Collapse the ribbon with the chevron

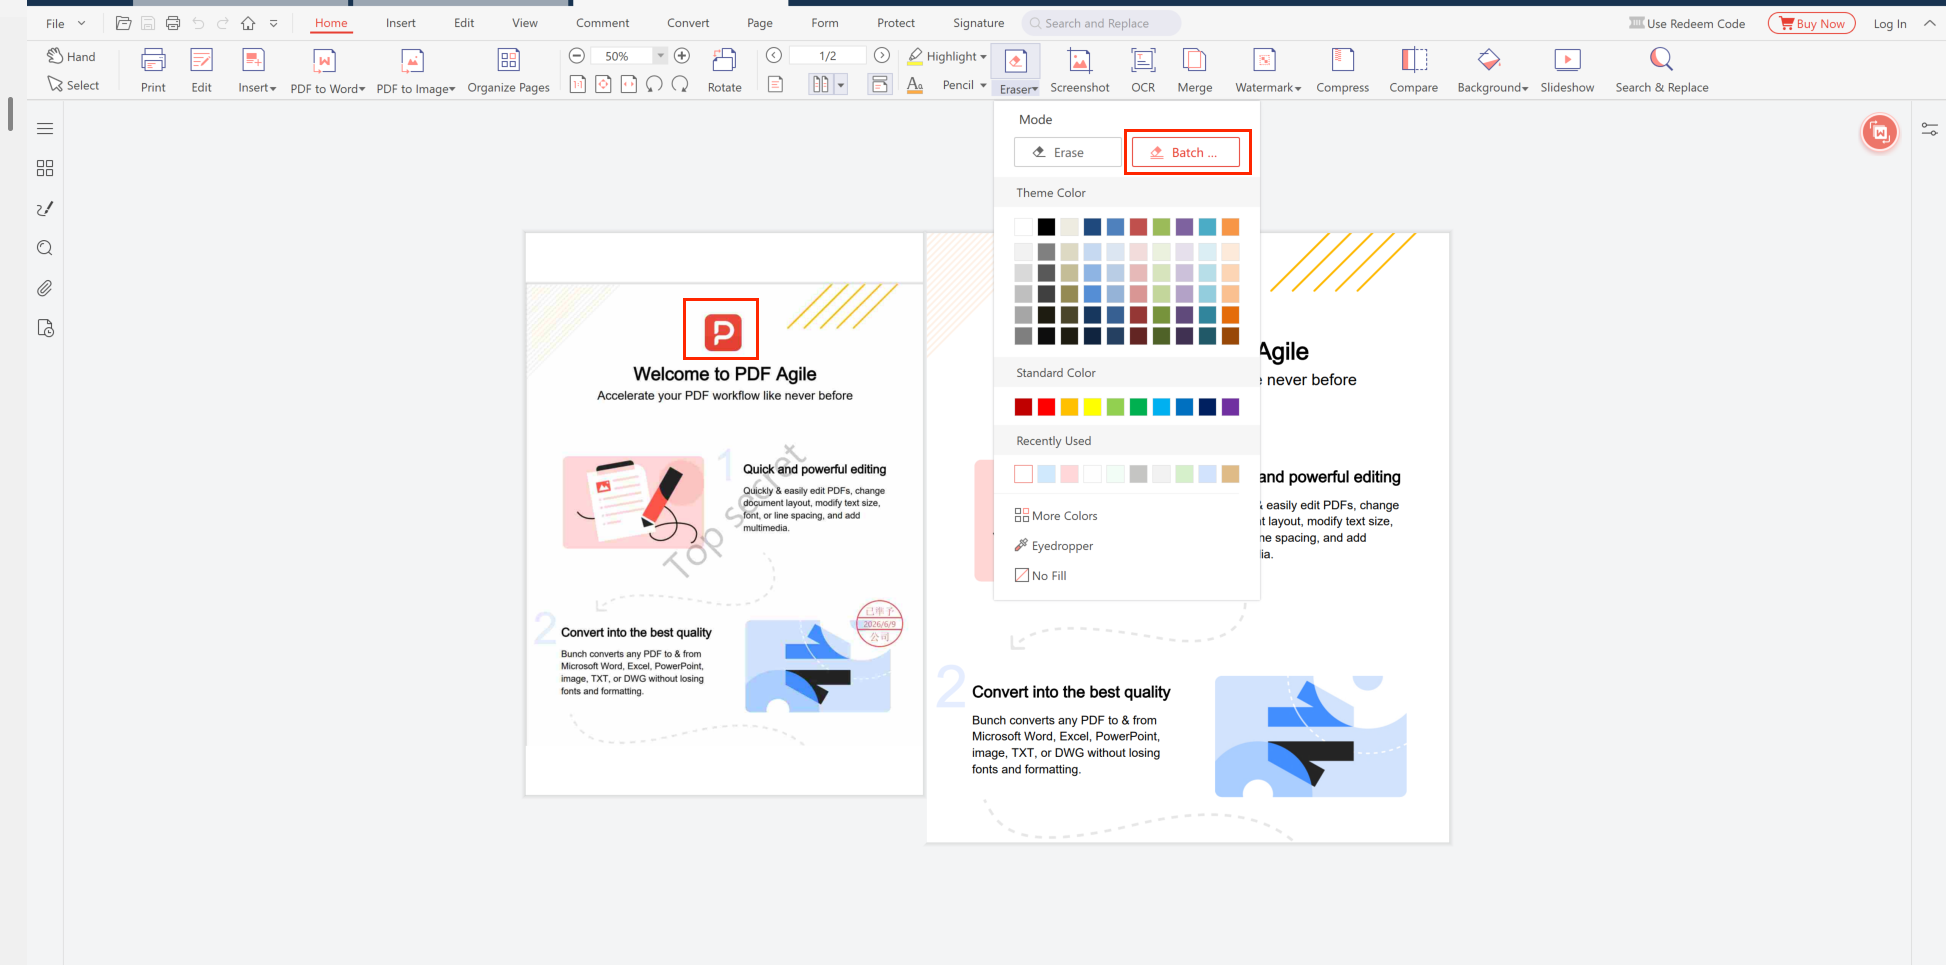coord(1929,23)
